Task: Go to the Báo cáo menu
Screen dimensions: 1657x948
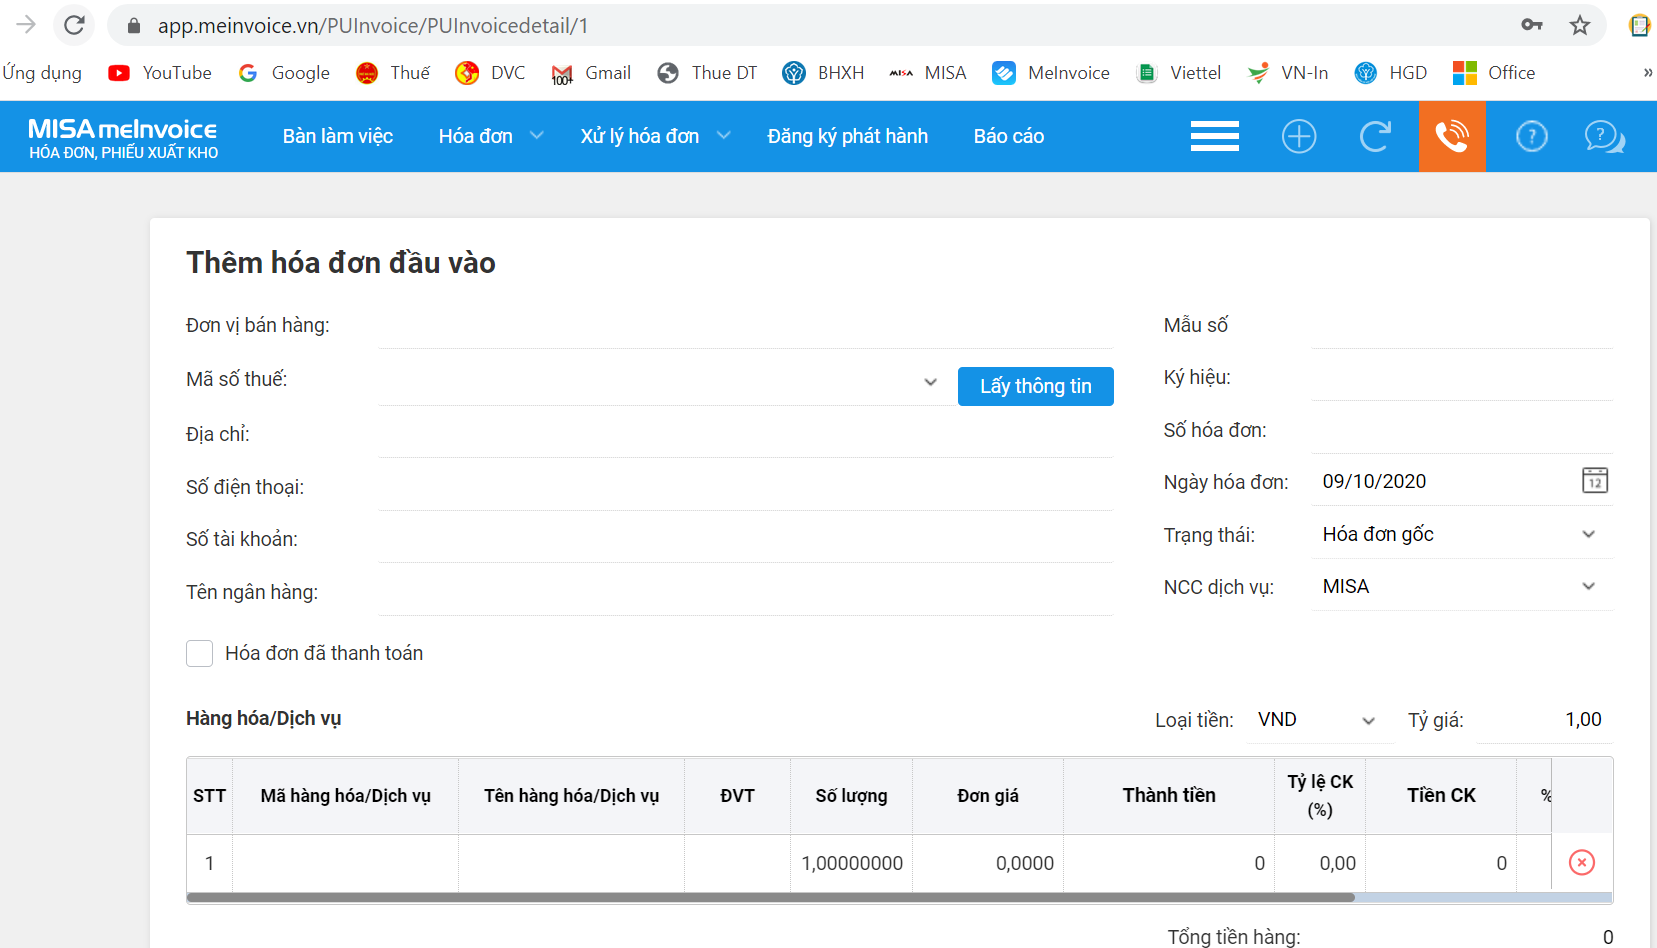Action: coord(1008,136)
